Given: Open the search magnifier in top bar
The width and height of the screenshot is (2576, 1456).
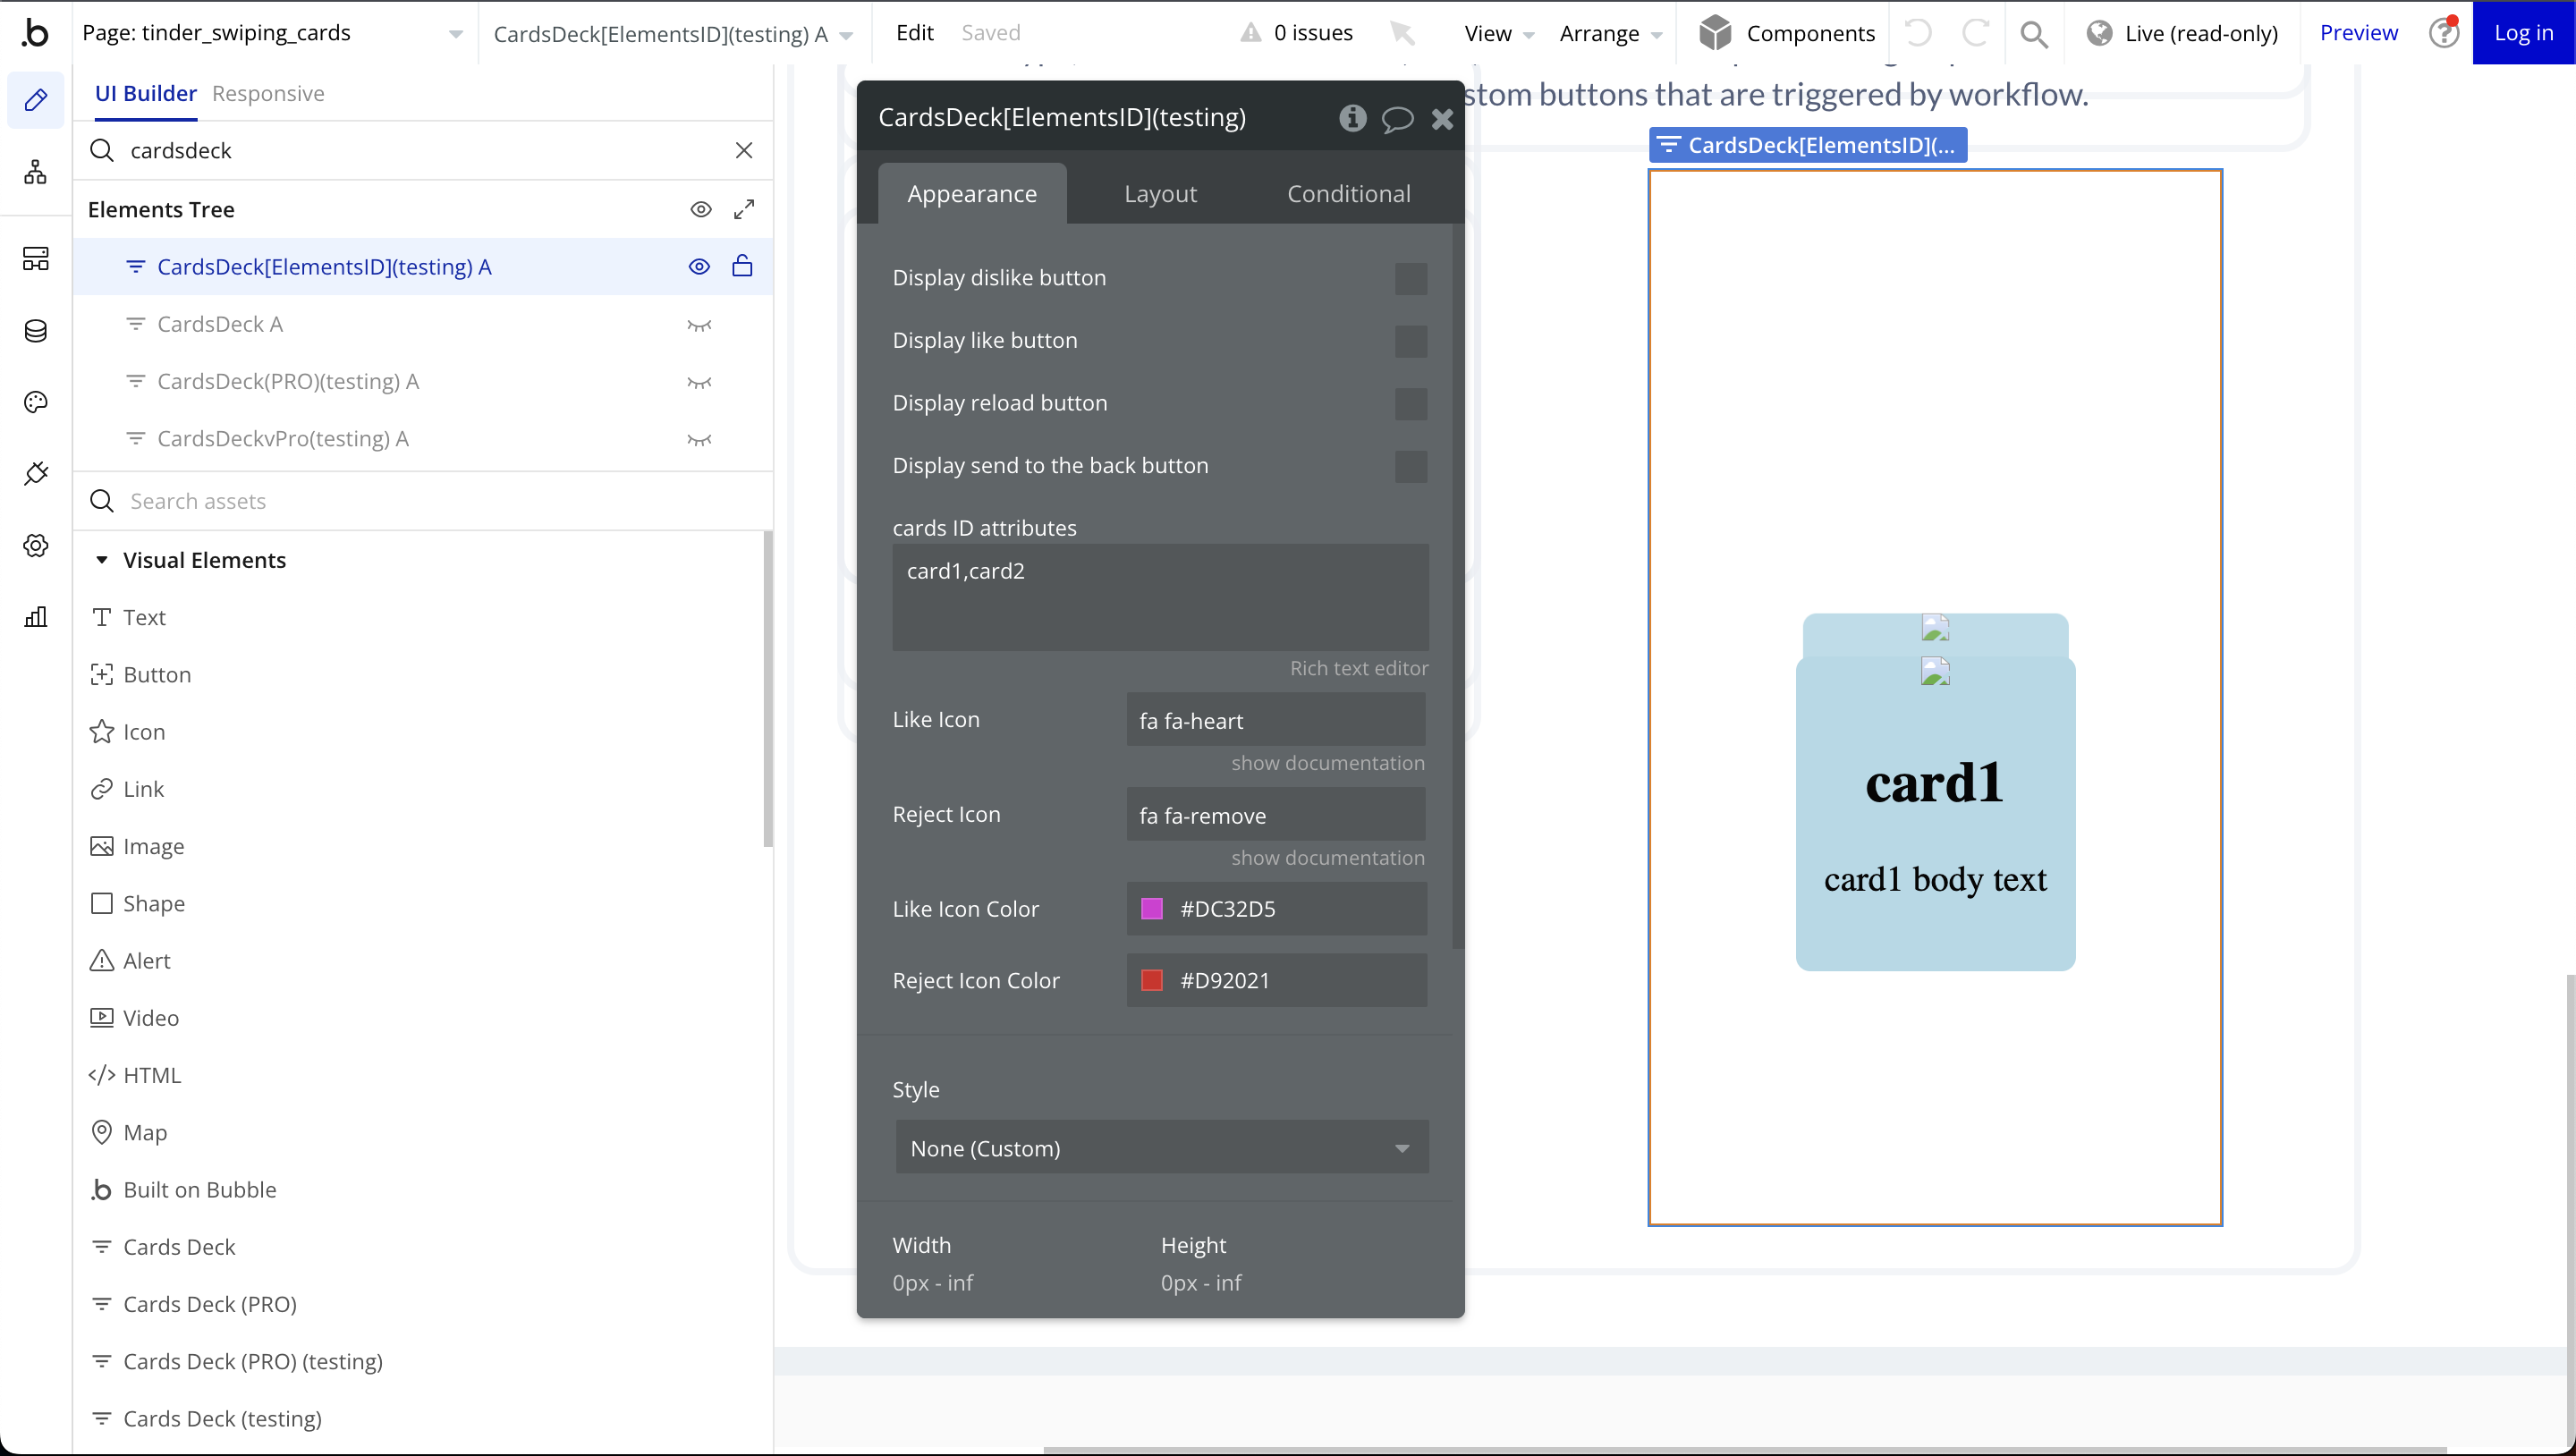Looking at the screenshot, I should pyautogui.click(x=2033, y=34).
